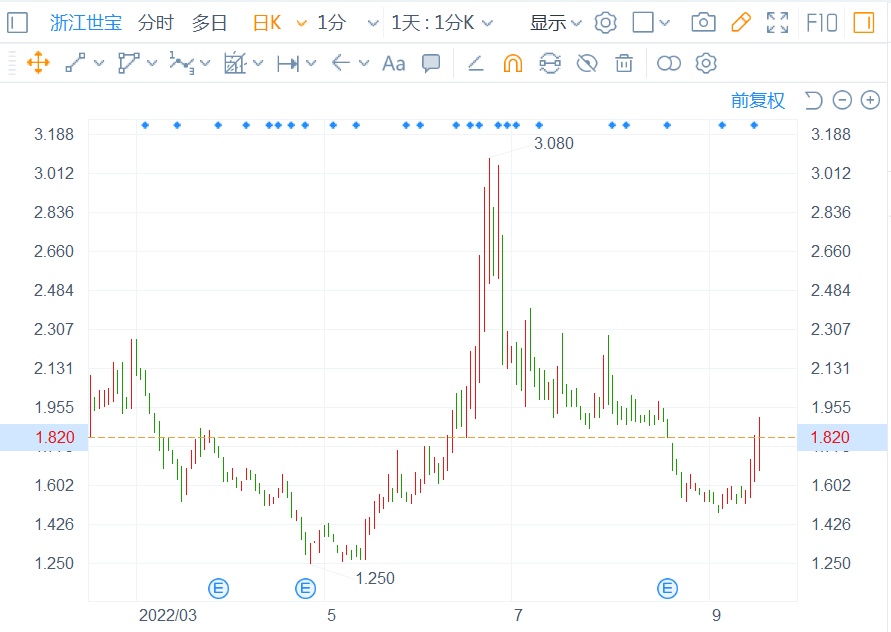The image size is (891, 632).
Task: Click the last blue diamond news marker
Action: [x=754, y=125]
